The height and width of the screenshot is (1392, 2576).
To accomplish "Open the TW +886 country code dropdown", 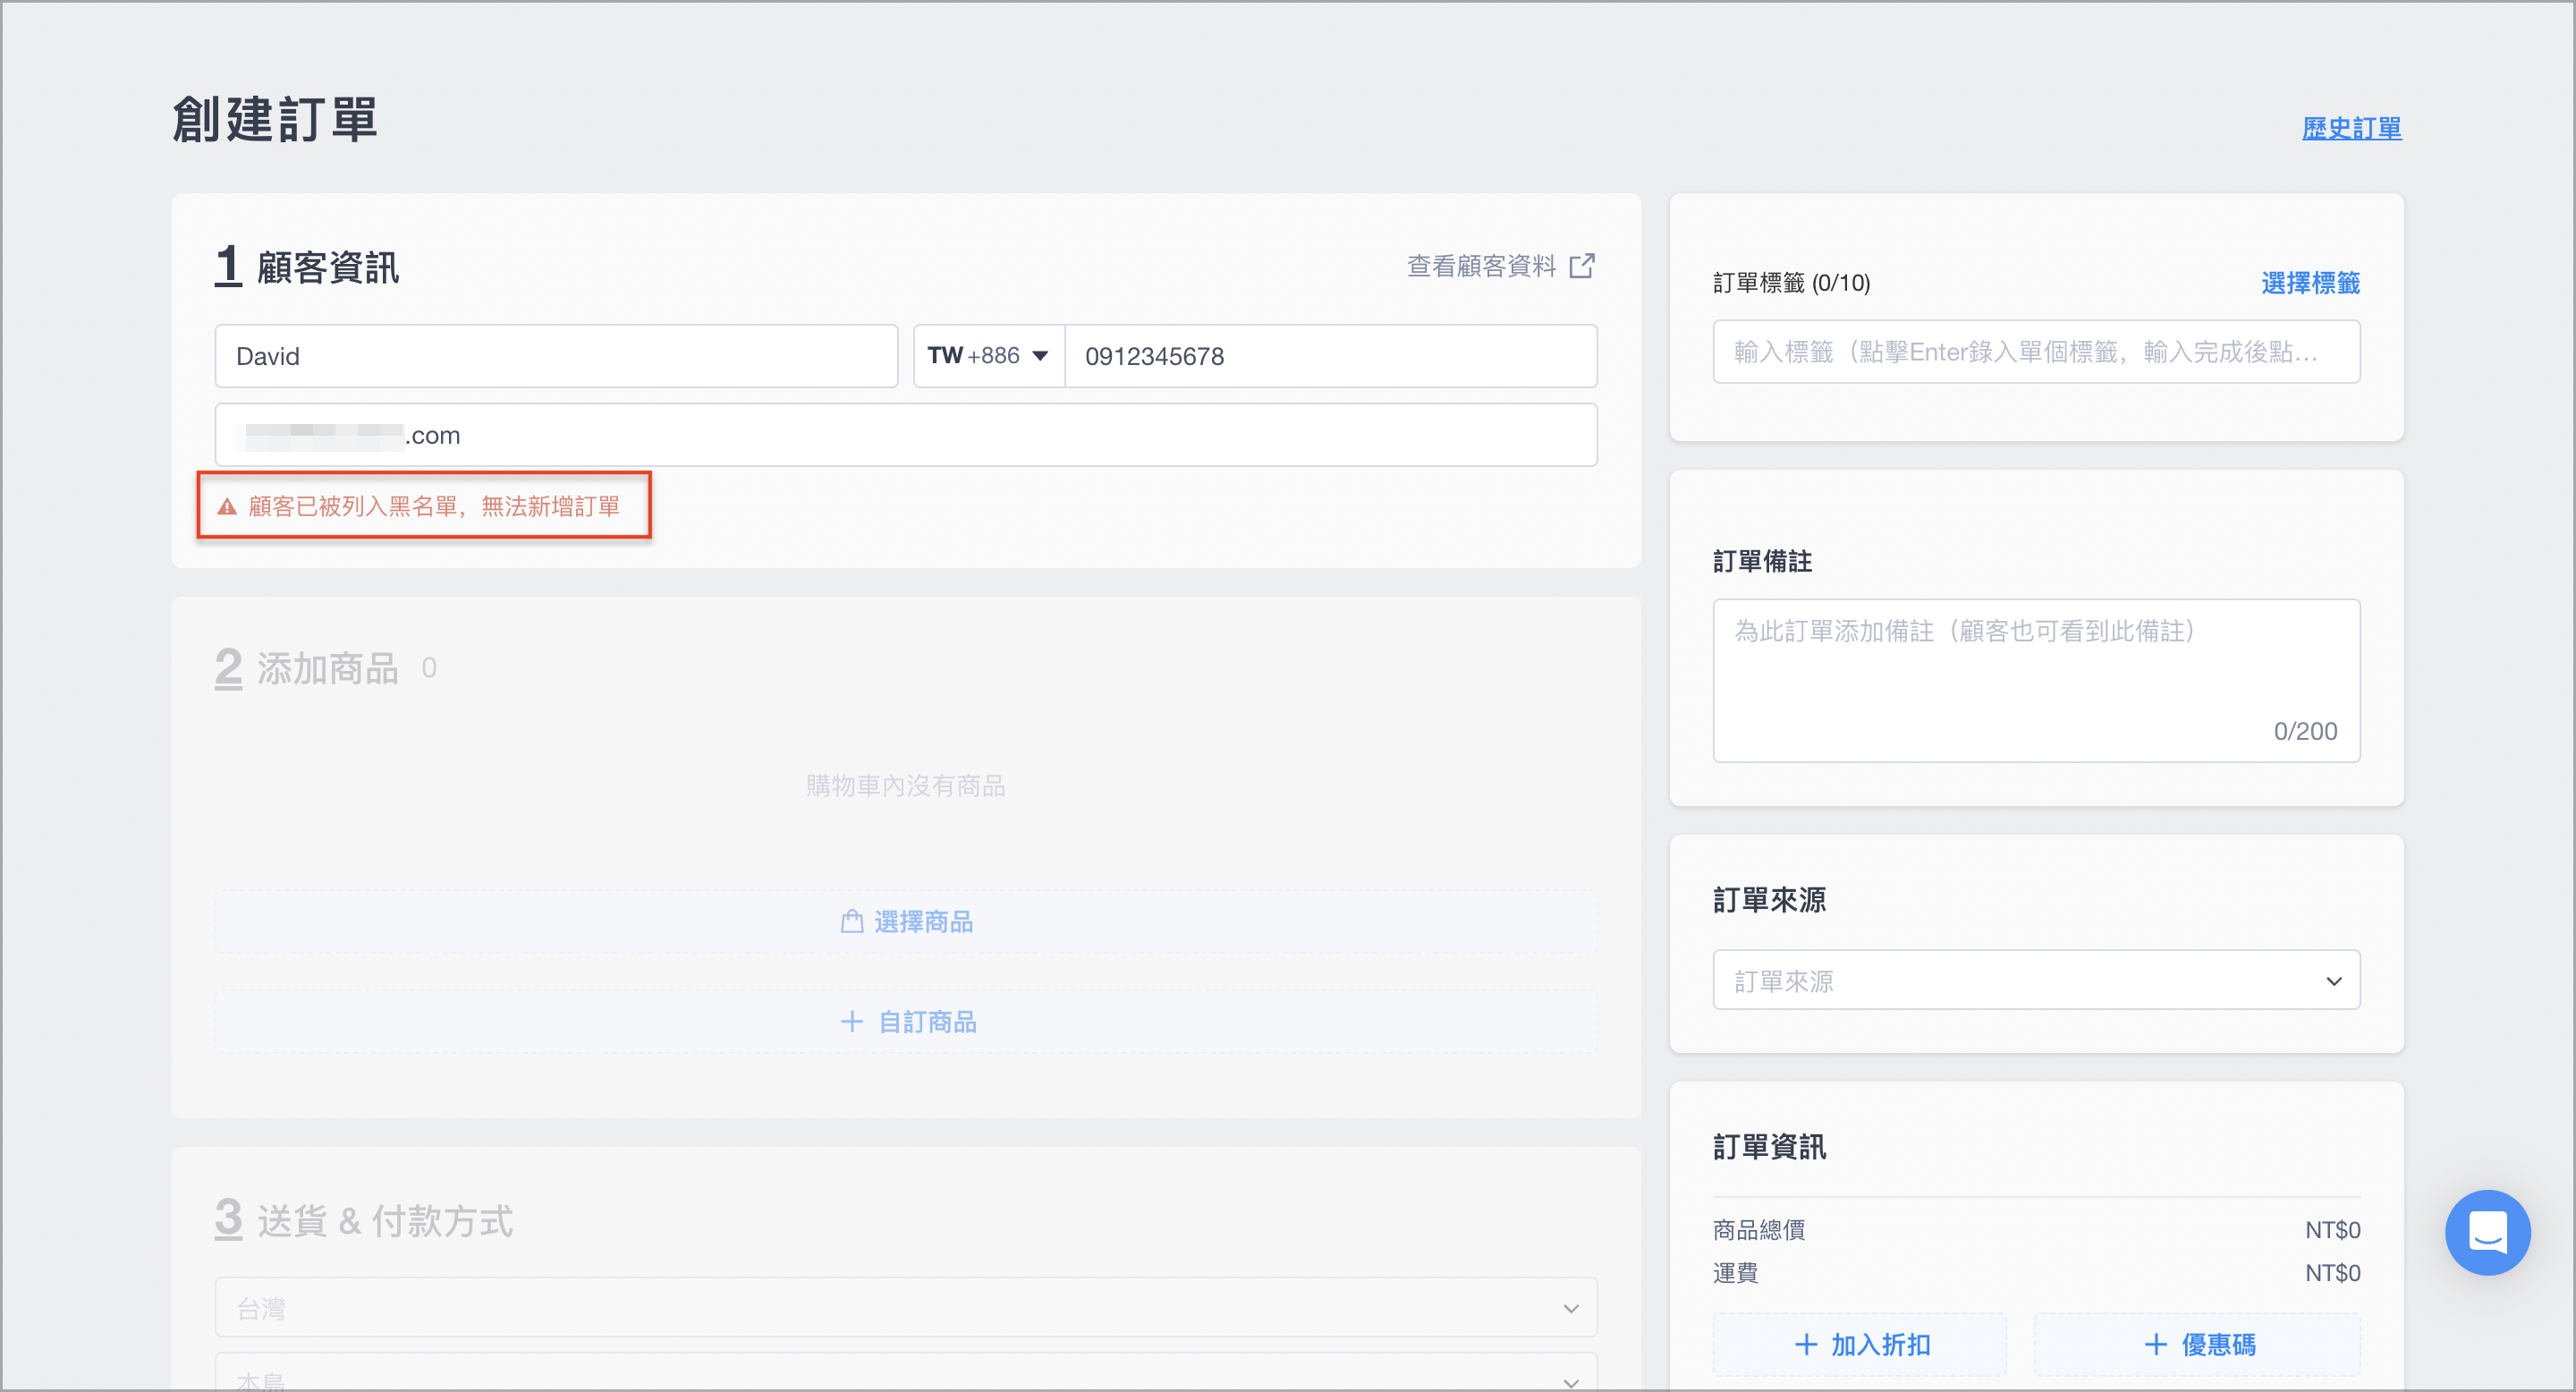I will point(989,356).
